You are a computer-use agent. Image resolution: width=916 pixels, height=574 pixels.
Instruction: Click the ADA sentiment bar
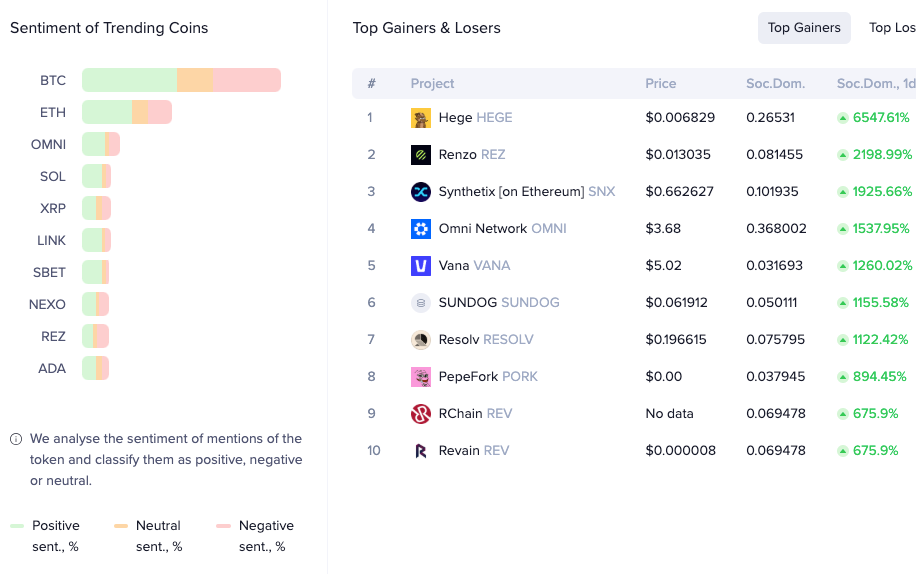(96, 368)
